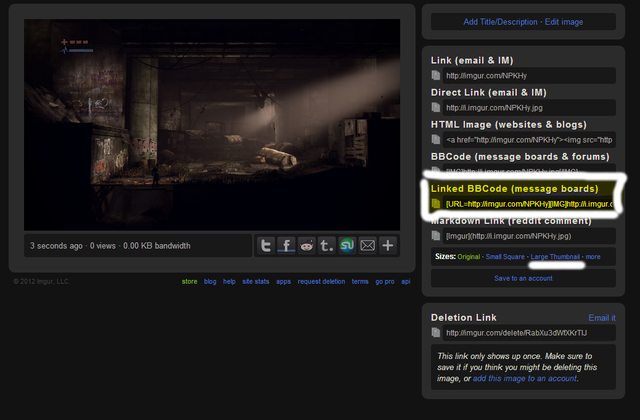Copy icon beside Direct Link field

tap(436, 107)
